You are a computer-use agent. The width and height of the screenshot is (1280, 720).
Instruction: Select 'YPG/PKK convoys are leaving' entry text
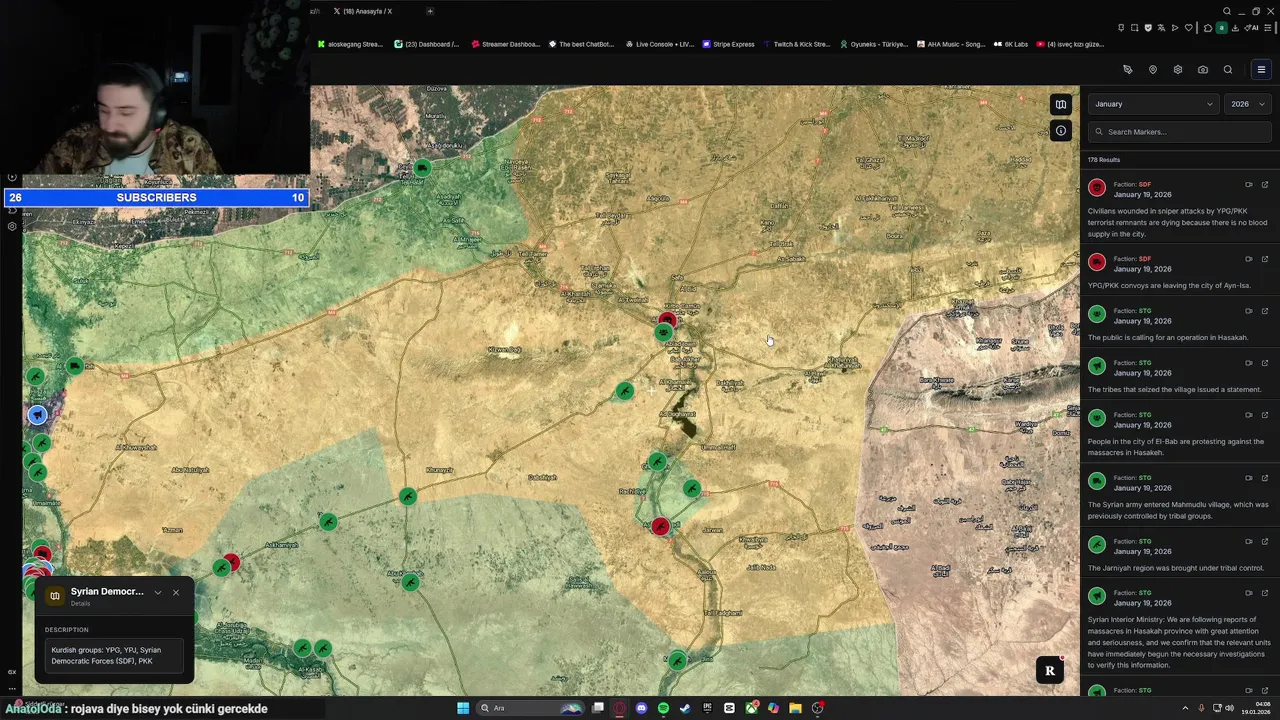1169,285
